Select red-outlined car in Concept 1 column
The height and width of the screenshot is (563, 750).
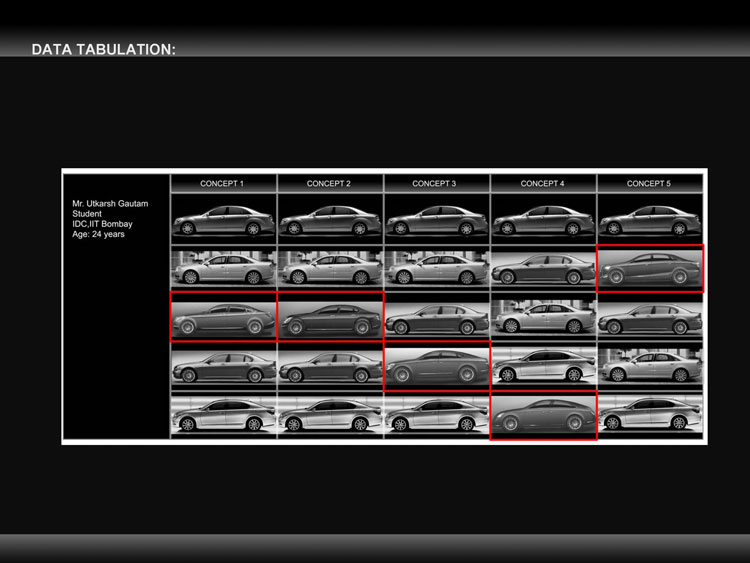tap(223, 318)
